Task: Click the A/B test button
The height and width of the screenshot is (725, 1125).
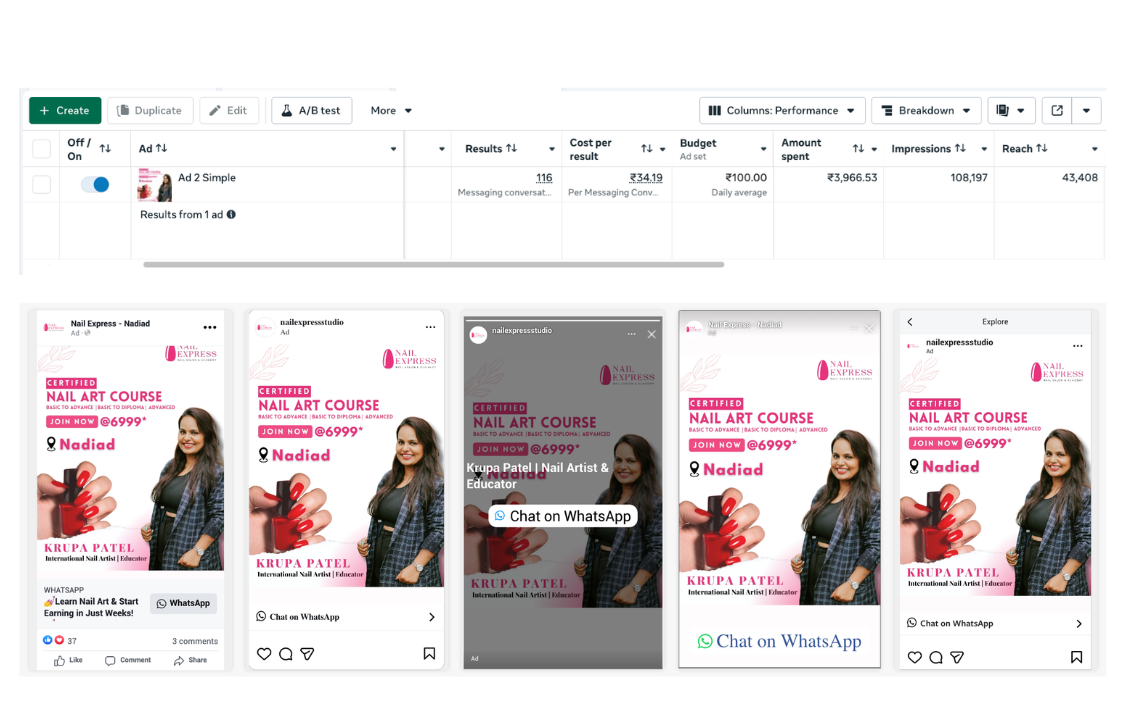Action: point(311,111)
